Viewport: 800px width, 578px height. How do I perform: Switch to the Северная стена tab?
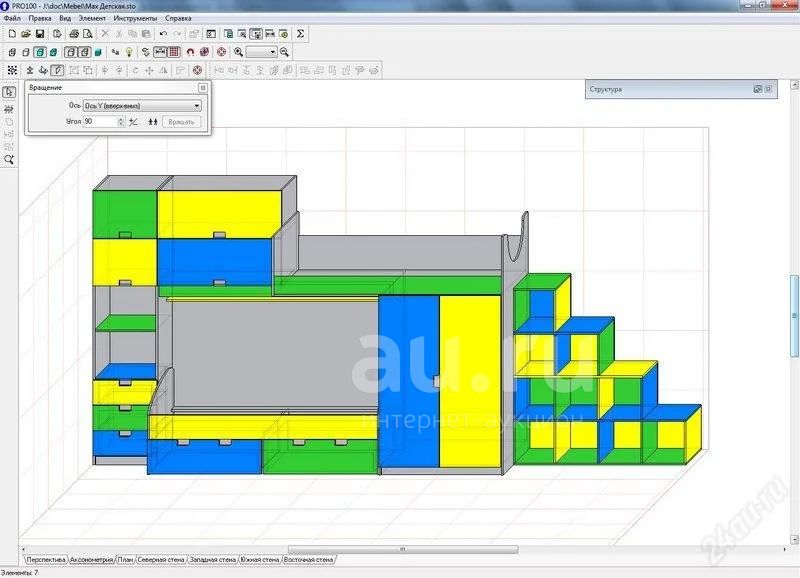[161, 560]
